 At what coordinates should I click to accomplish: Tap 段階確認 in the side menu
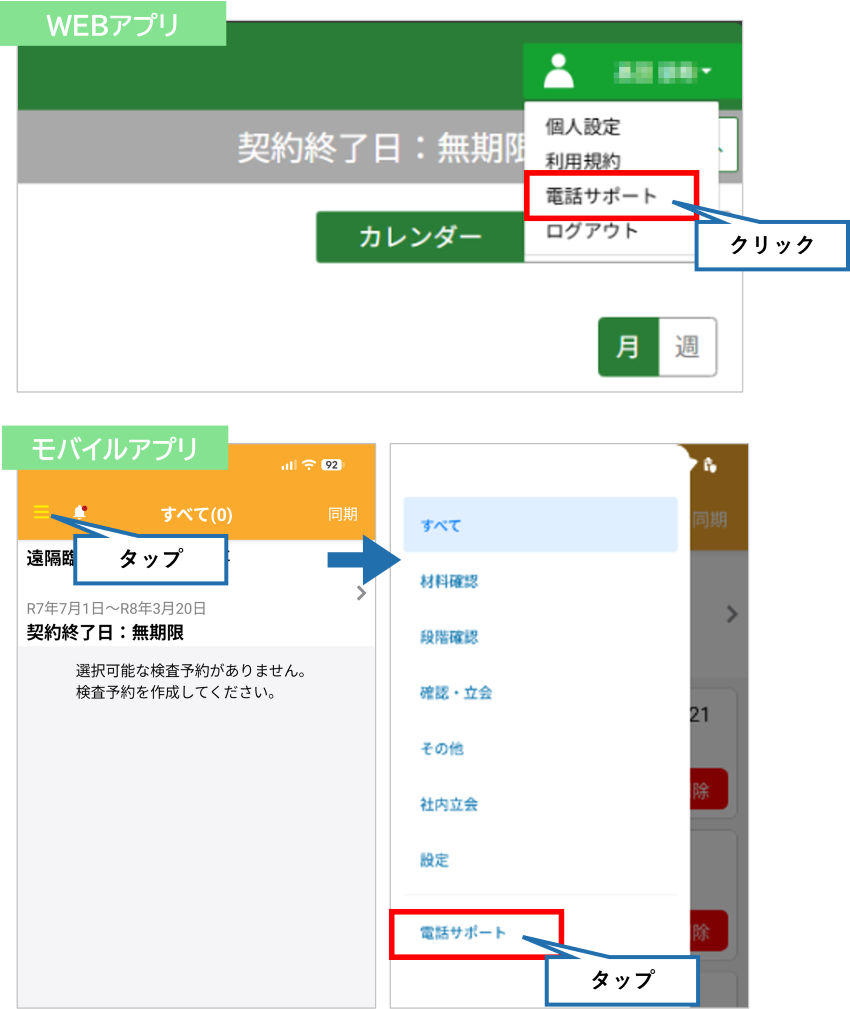pyautogui.click(x=449, y=637)
